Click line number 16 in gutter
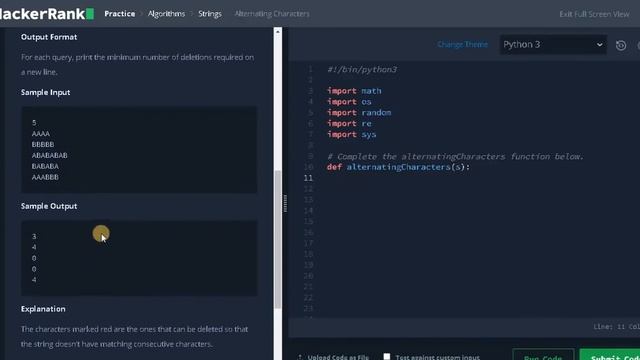 (x=308, y=232)
